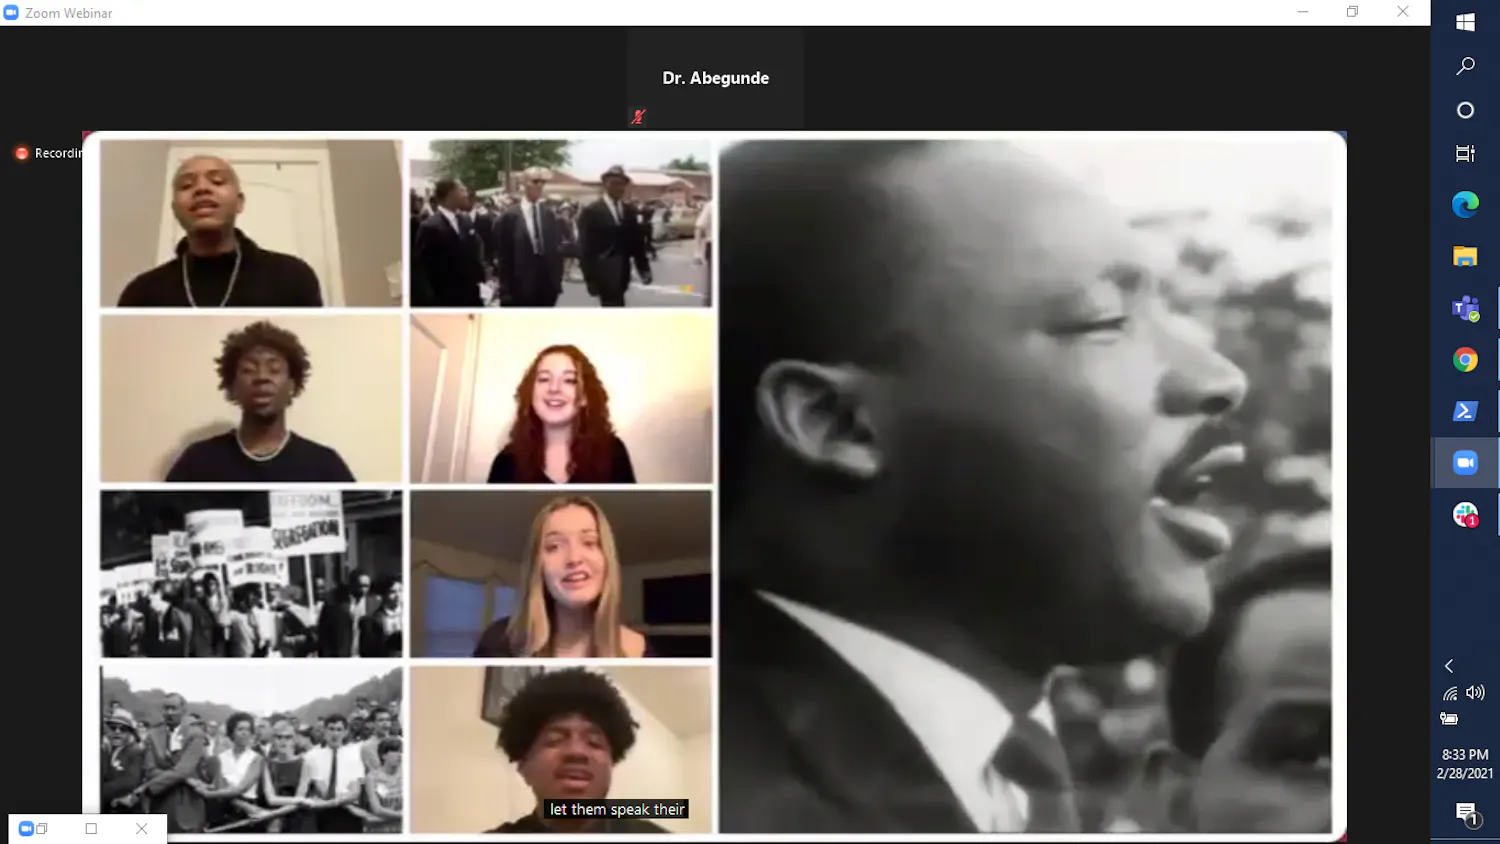Maximize using the square button in the mini bar
The image size is (1500, 844).
91,828
